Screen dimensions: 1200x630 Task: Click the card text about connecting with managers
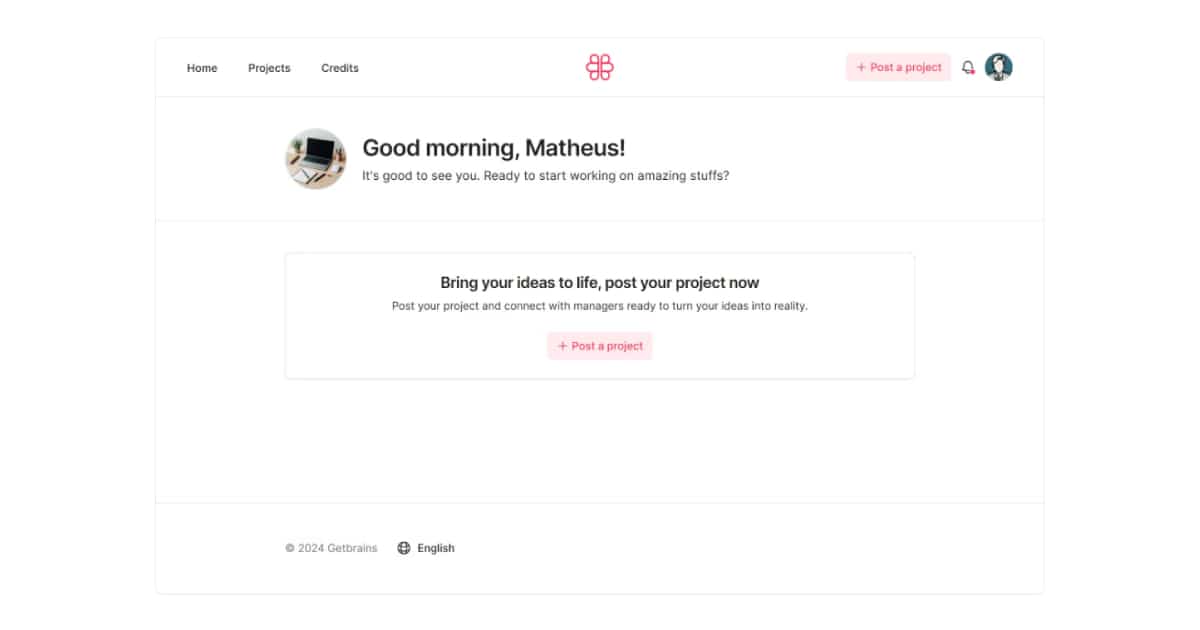point(600,306)
